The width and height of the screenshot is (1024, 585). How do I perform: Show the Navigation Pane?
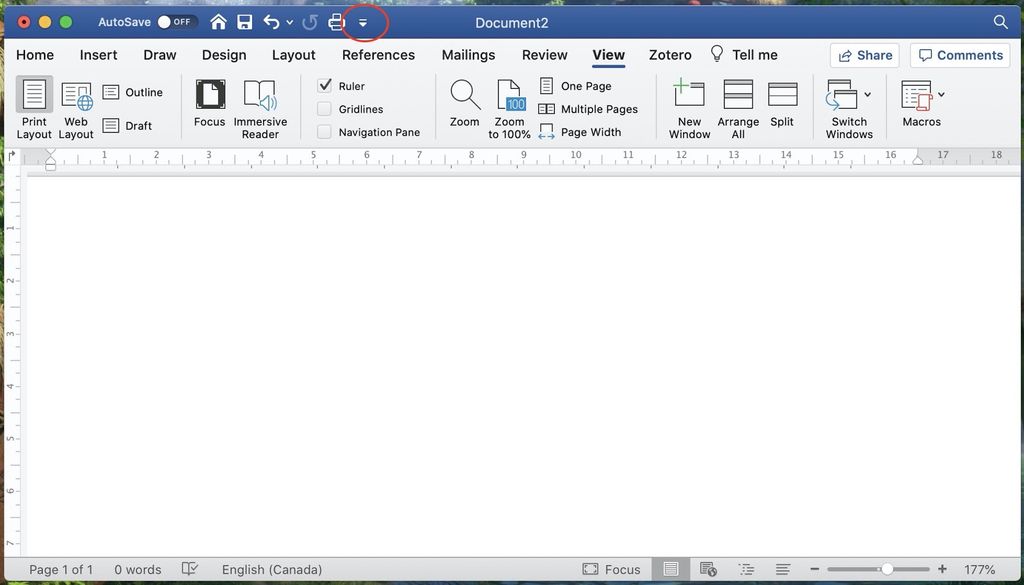tap(324, 131)
